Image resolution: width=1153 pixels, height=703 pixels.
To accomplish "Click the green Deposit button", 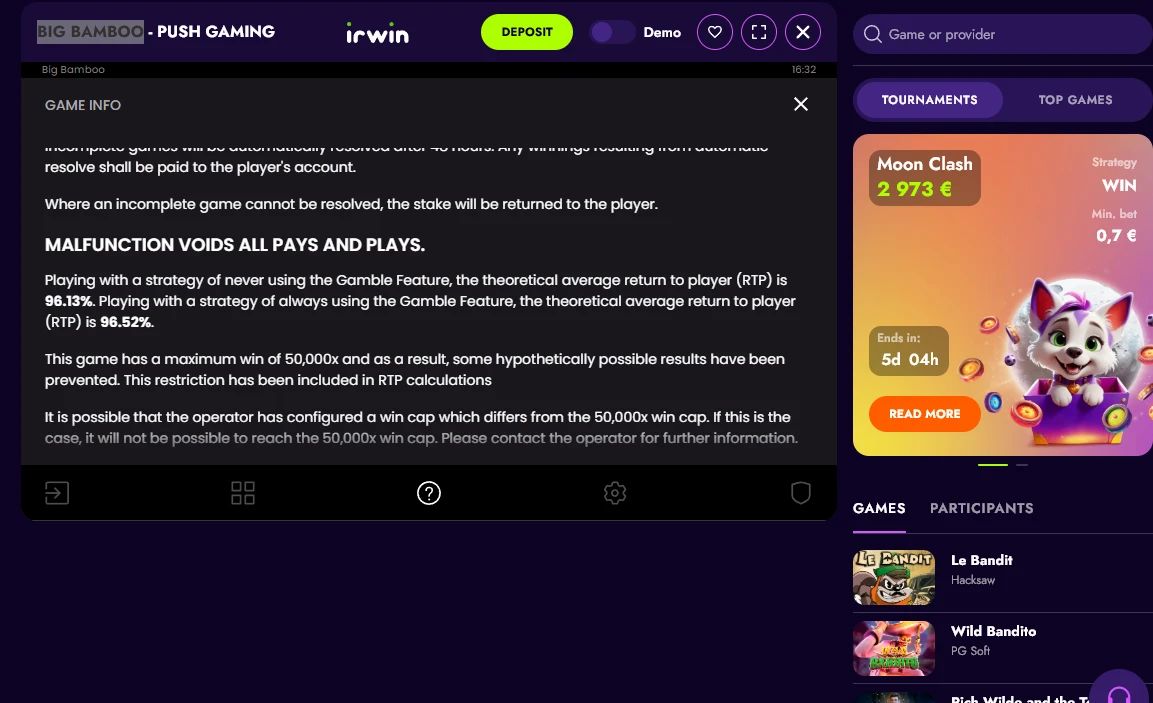I will click(x=526, y=32).
